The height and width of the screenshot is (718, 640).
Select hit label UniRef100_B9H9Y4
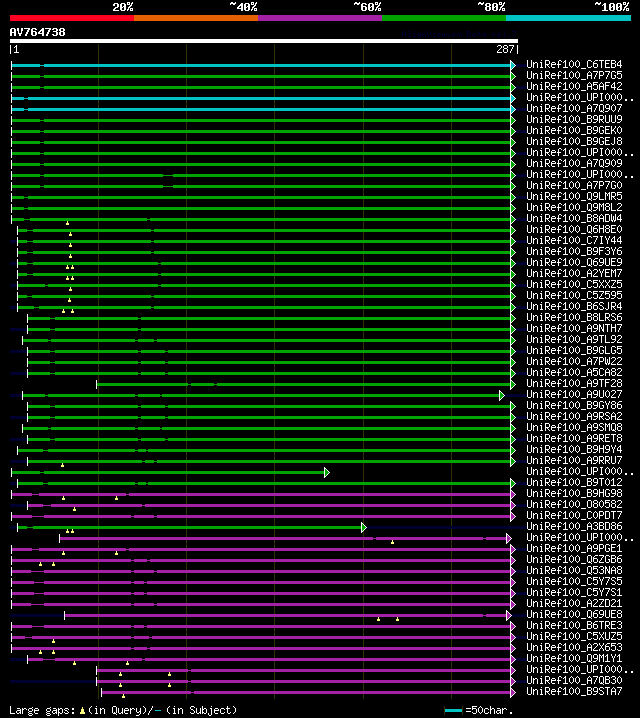point(574,449)
